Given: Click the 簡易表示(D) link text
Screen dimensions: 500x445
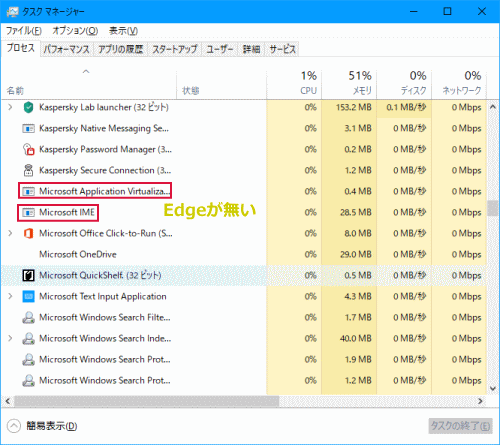Looking at the screenshot, I should click(52, 426).
